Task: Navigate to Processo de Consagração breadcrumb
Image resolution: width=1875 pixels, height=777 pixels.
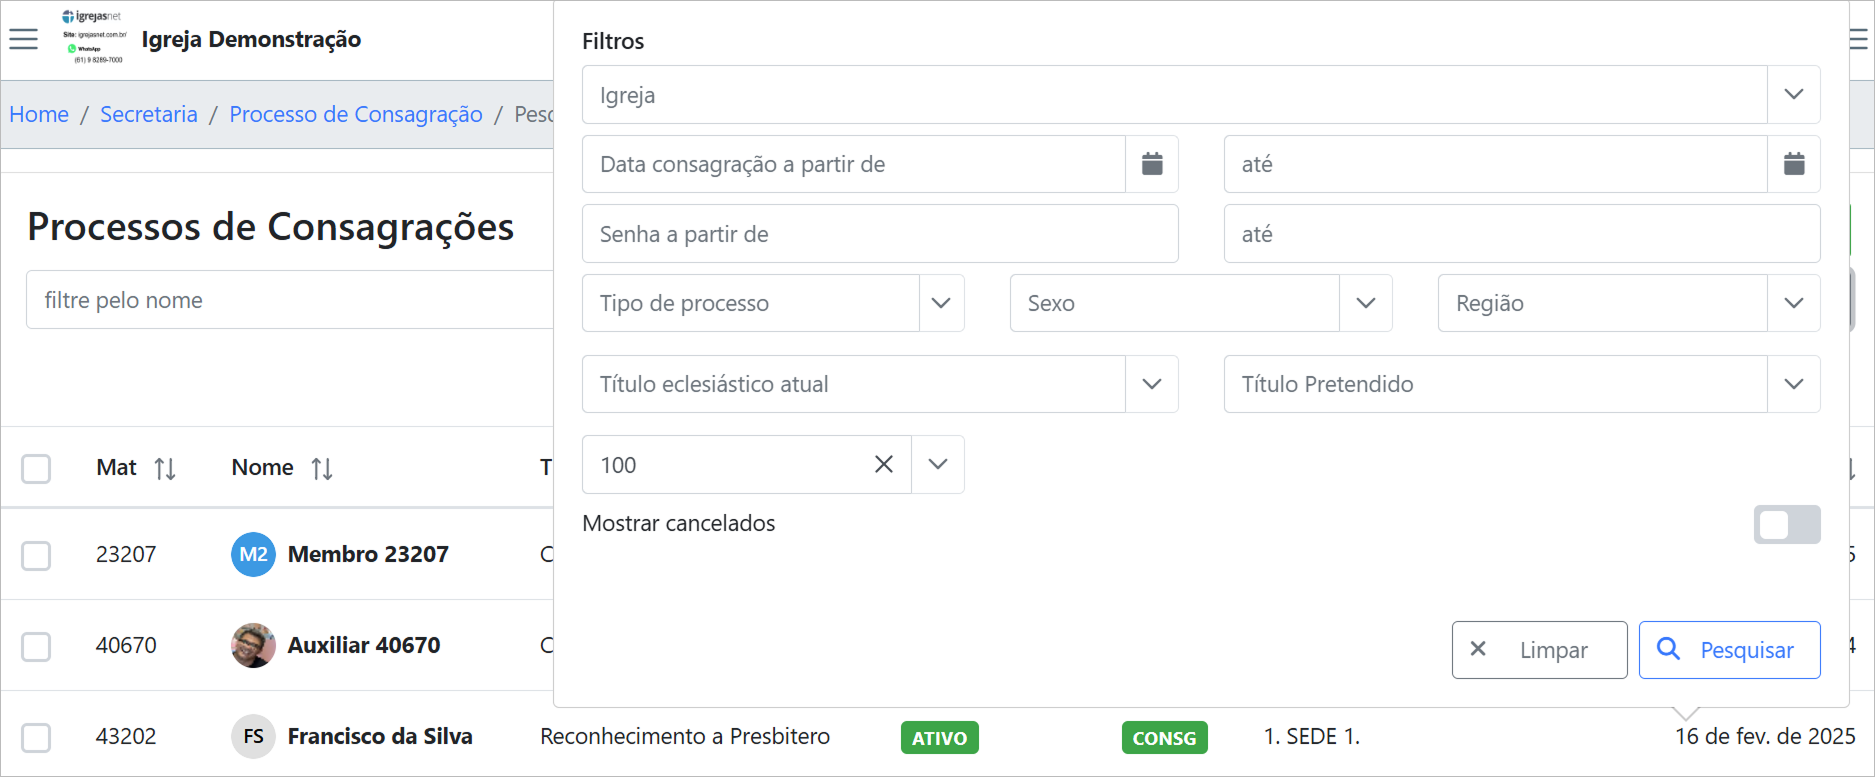Action: (356, 114)
